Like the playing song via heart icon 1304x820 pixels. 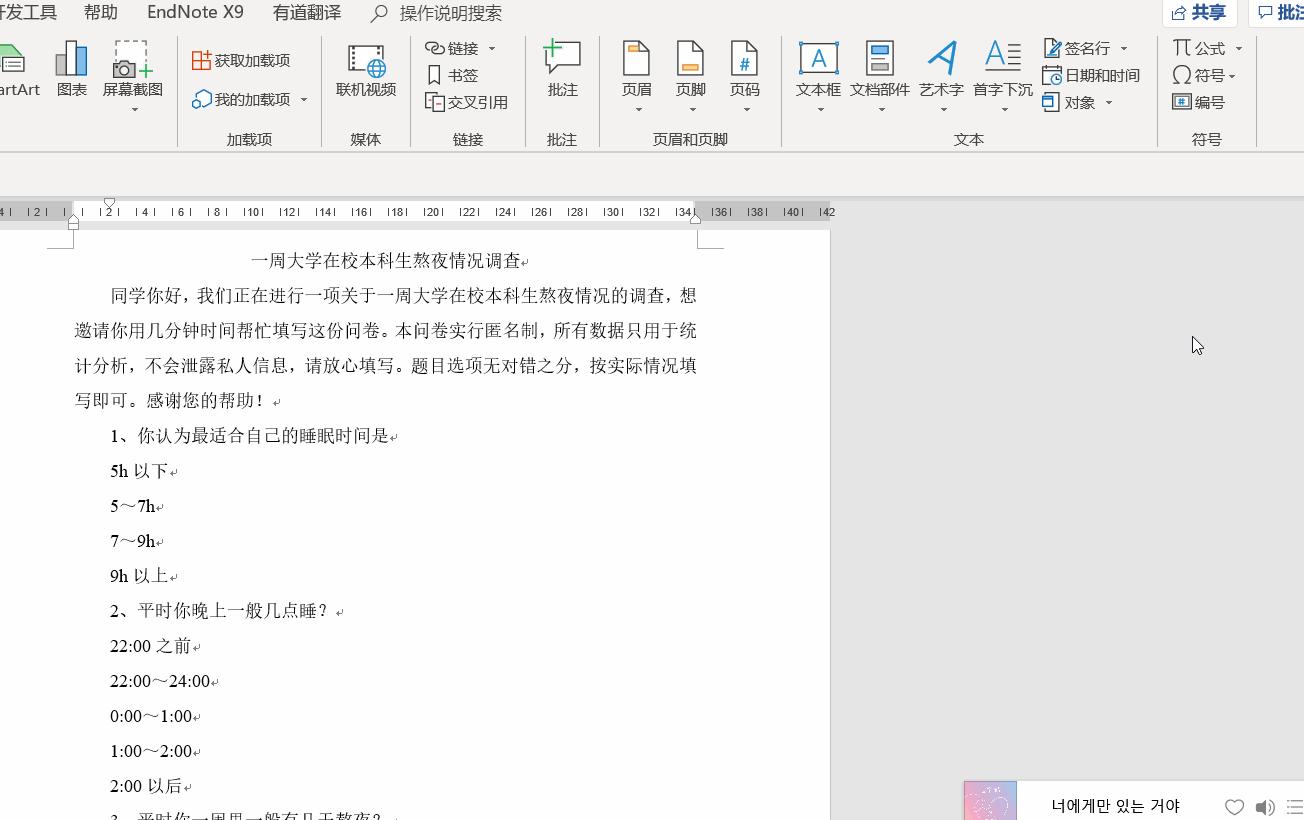click(x=1235, y=806)
